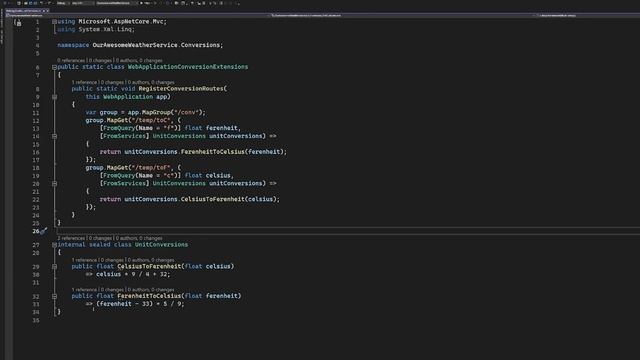Viewport: 640px width, 360px height.
Task: Click the Start debugging button in toolbar
Action: tap(145, 3)
